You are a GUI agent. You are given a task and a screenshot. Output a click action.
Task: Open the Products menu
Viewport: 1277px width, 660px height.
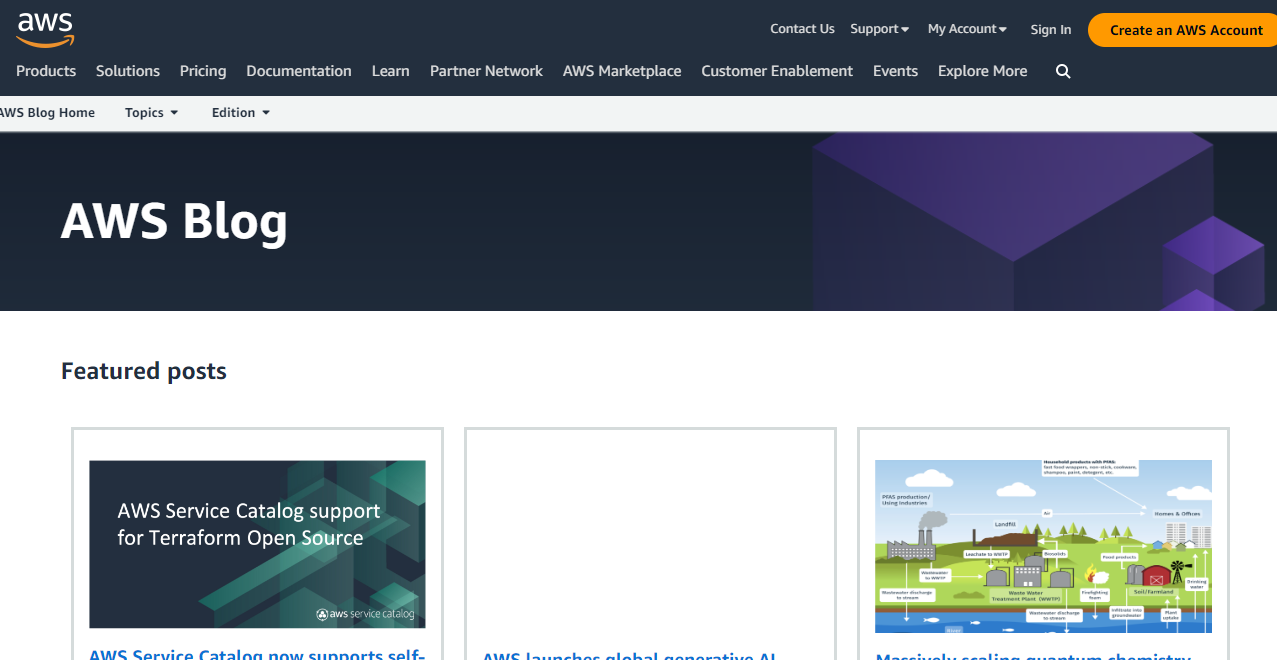coord(46,71)
